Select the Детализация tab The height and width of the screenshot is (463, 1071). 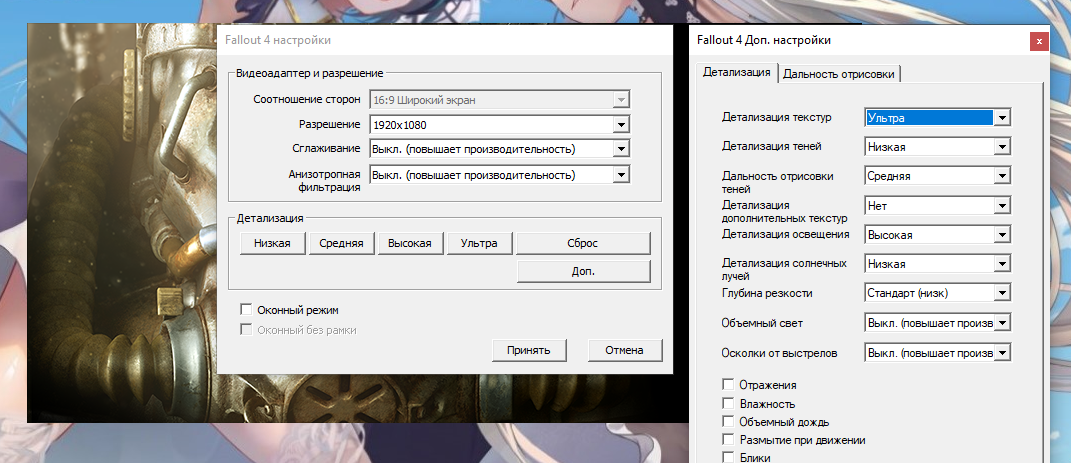pos(737,72)
